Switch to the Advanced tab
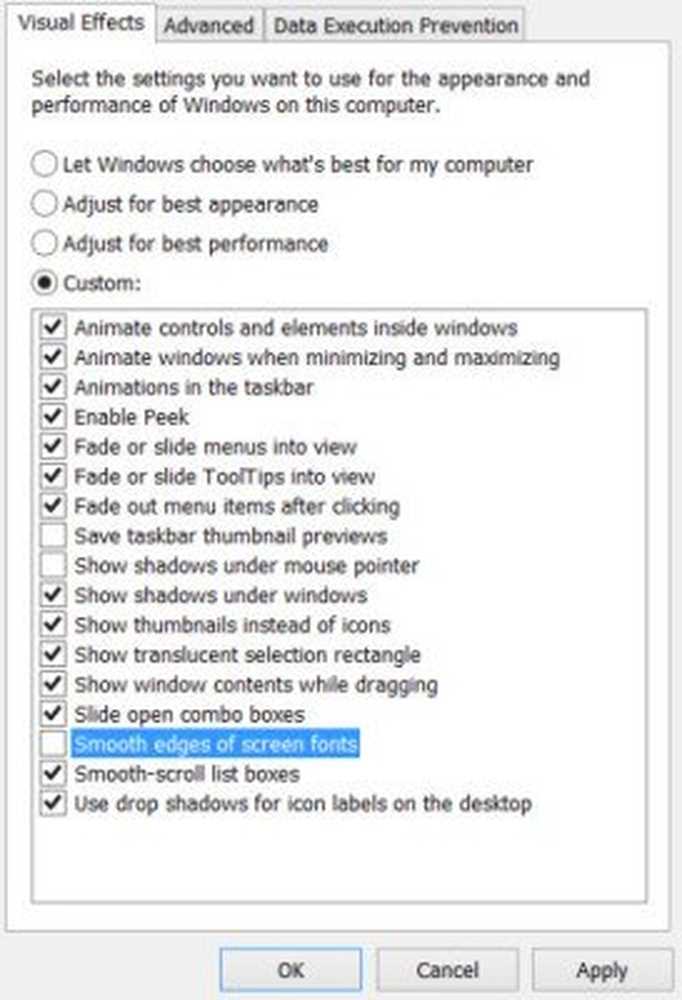 click(x=209, y=26)
